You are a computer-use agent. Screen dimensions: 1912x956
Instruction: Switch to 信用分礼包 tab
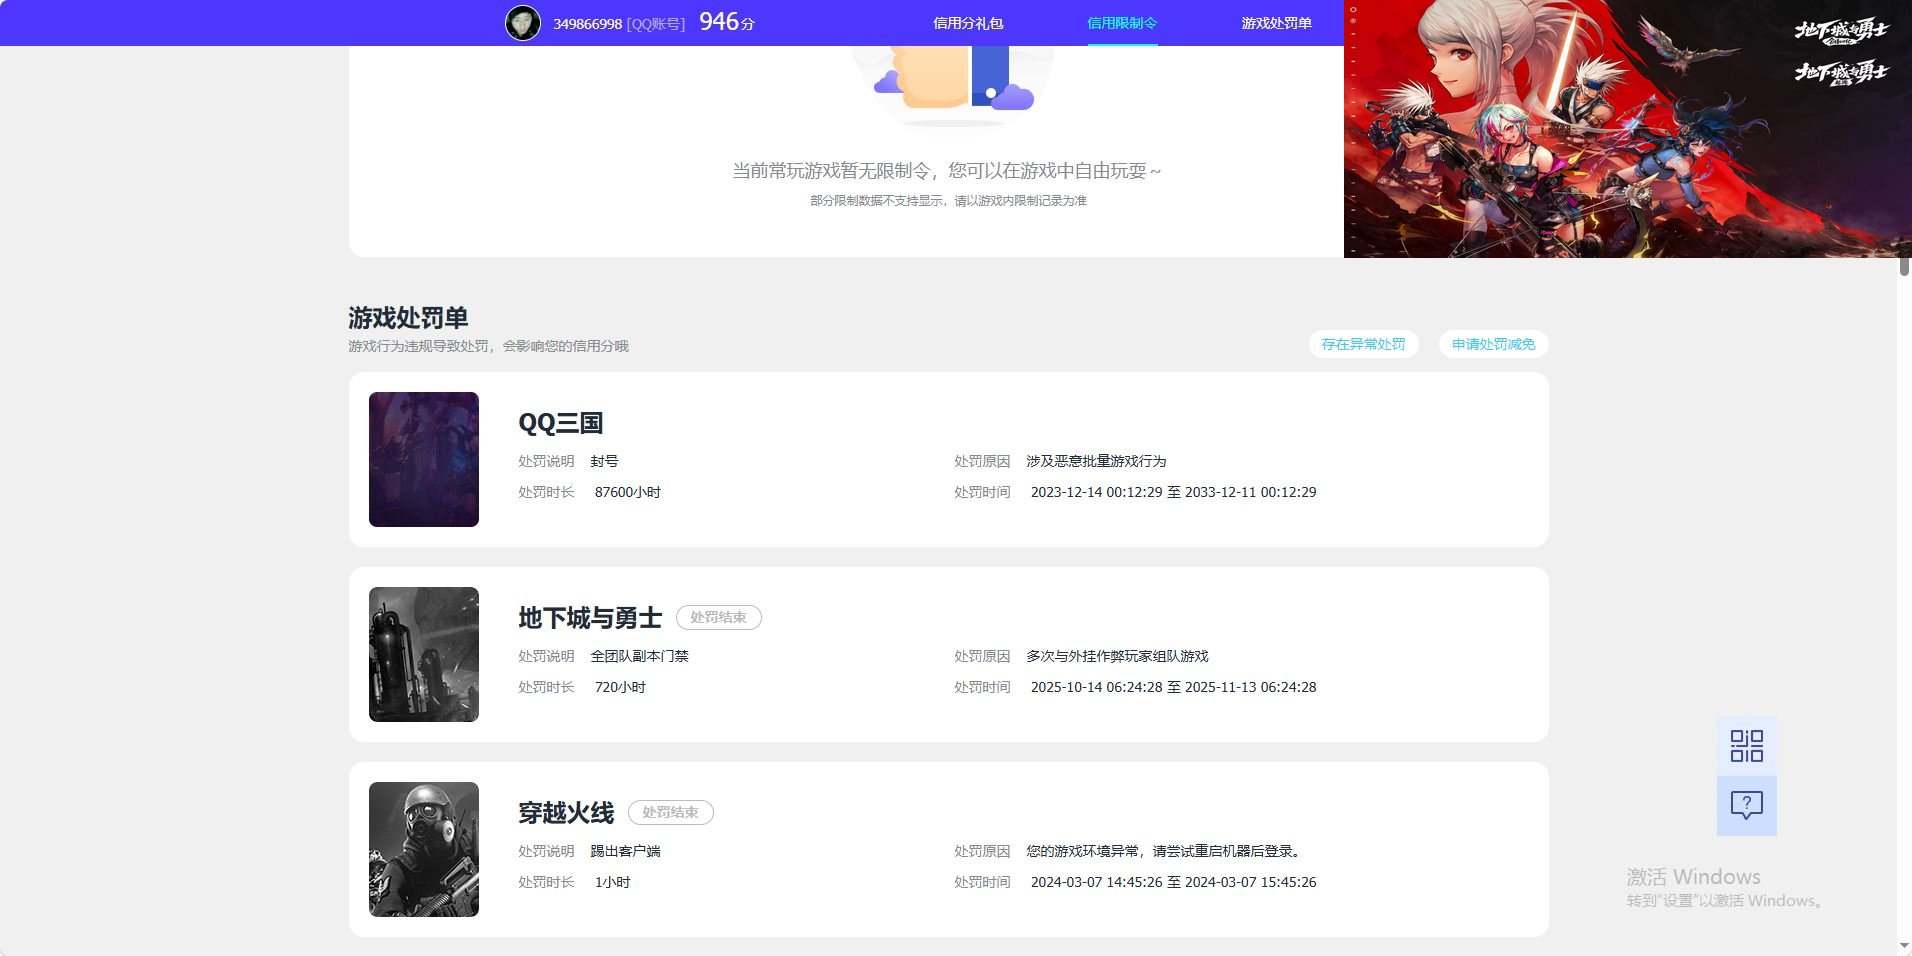click(x=967, y=23)
